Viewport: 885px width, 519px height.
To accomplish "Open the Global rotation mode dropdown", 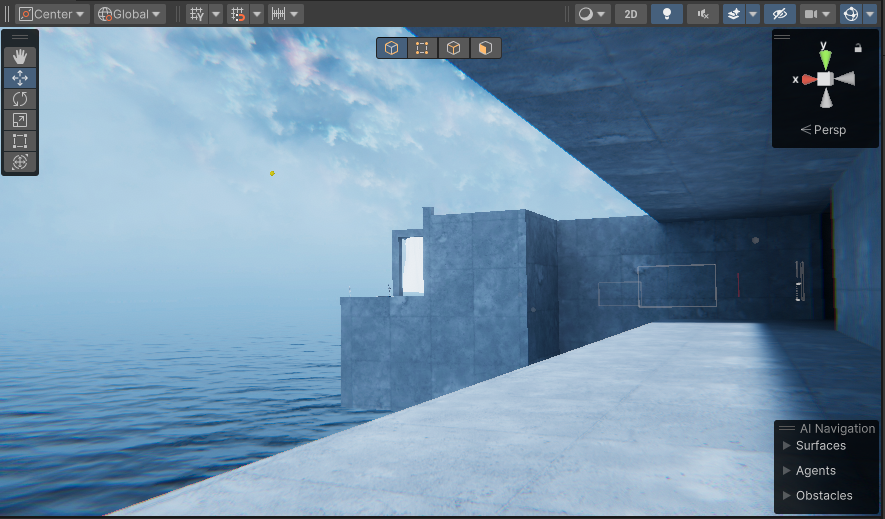I will (130, 14).
